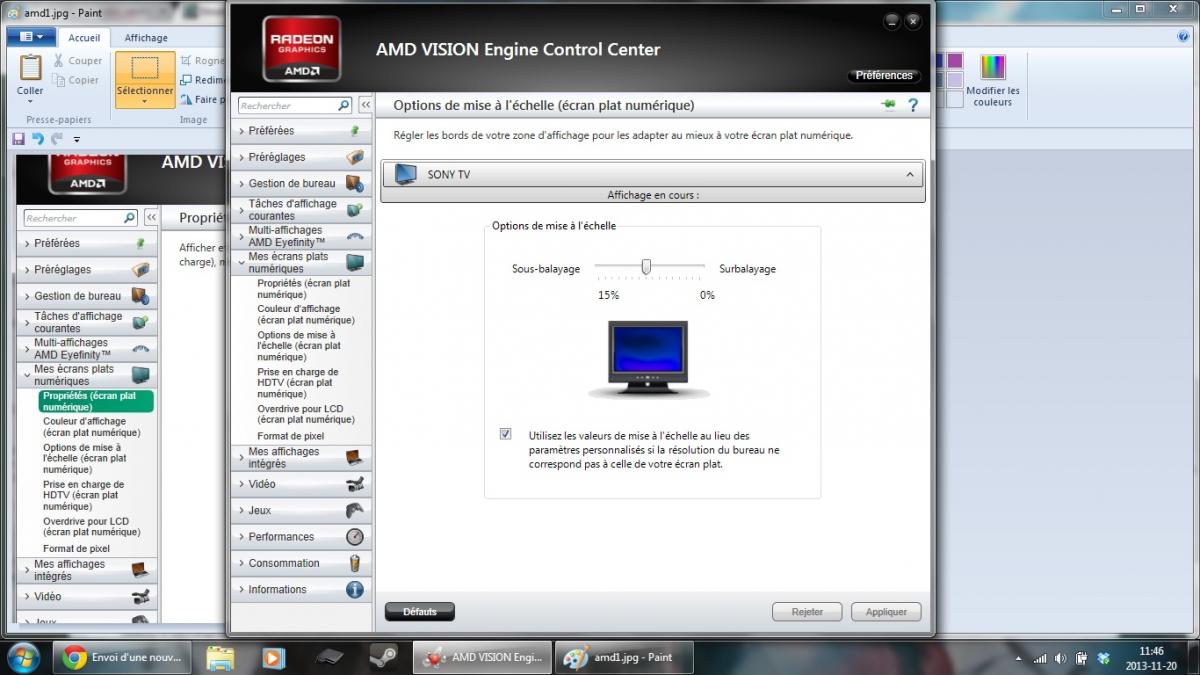Viewport: 1200px width, 675px height.
Task: Undo using Paint quick access arrow
Action: pos(38,139)
